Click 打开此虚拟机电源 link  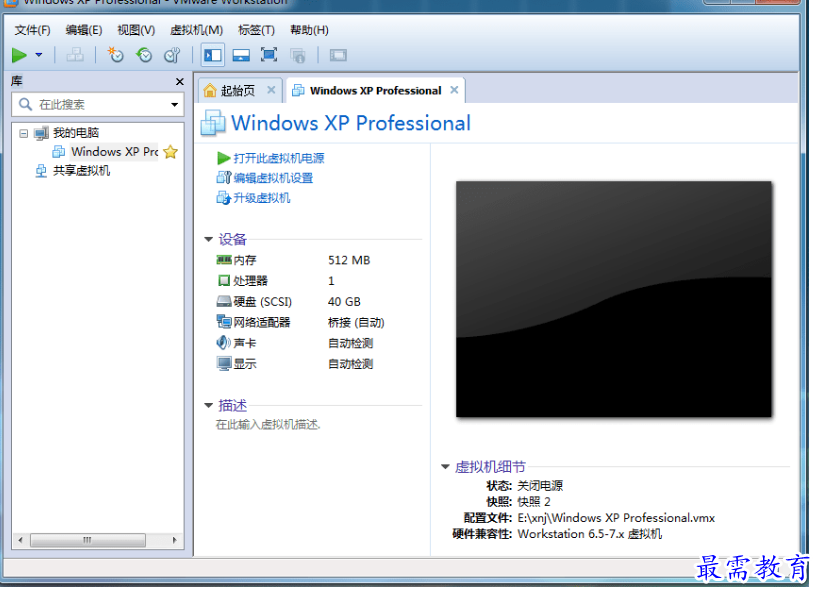(x=279, y=158)
